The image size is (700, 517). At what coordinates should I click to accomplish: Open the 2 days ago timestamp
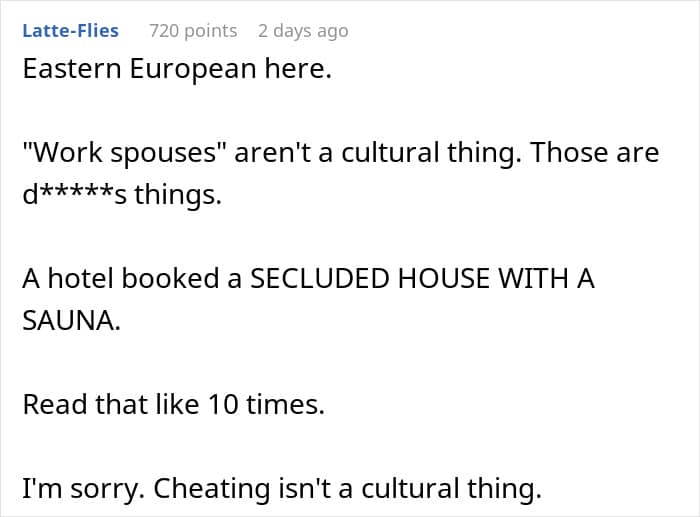pyautogui.click(x=303, y=31)
